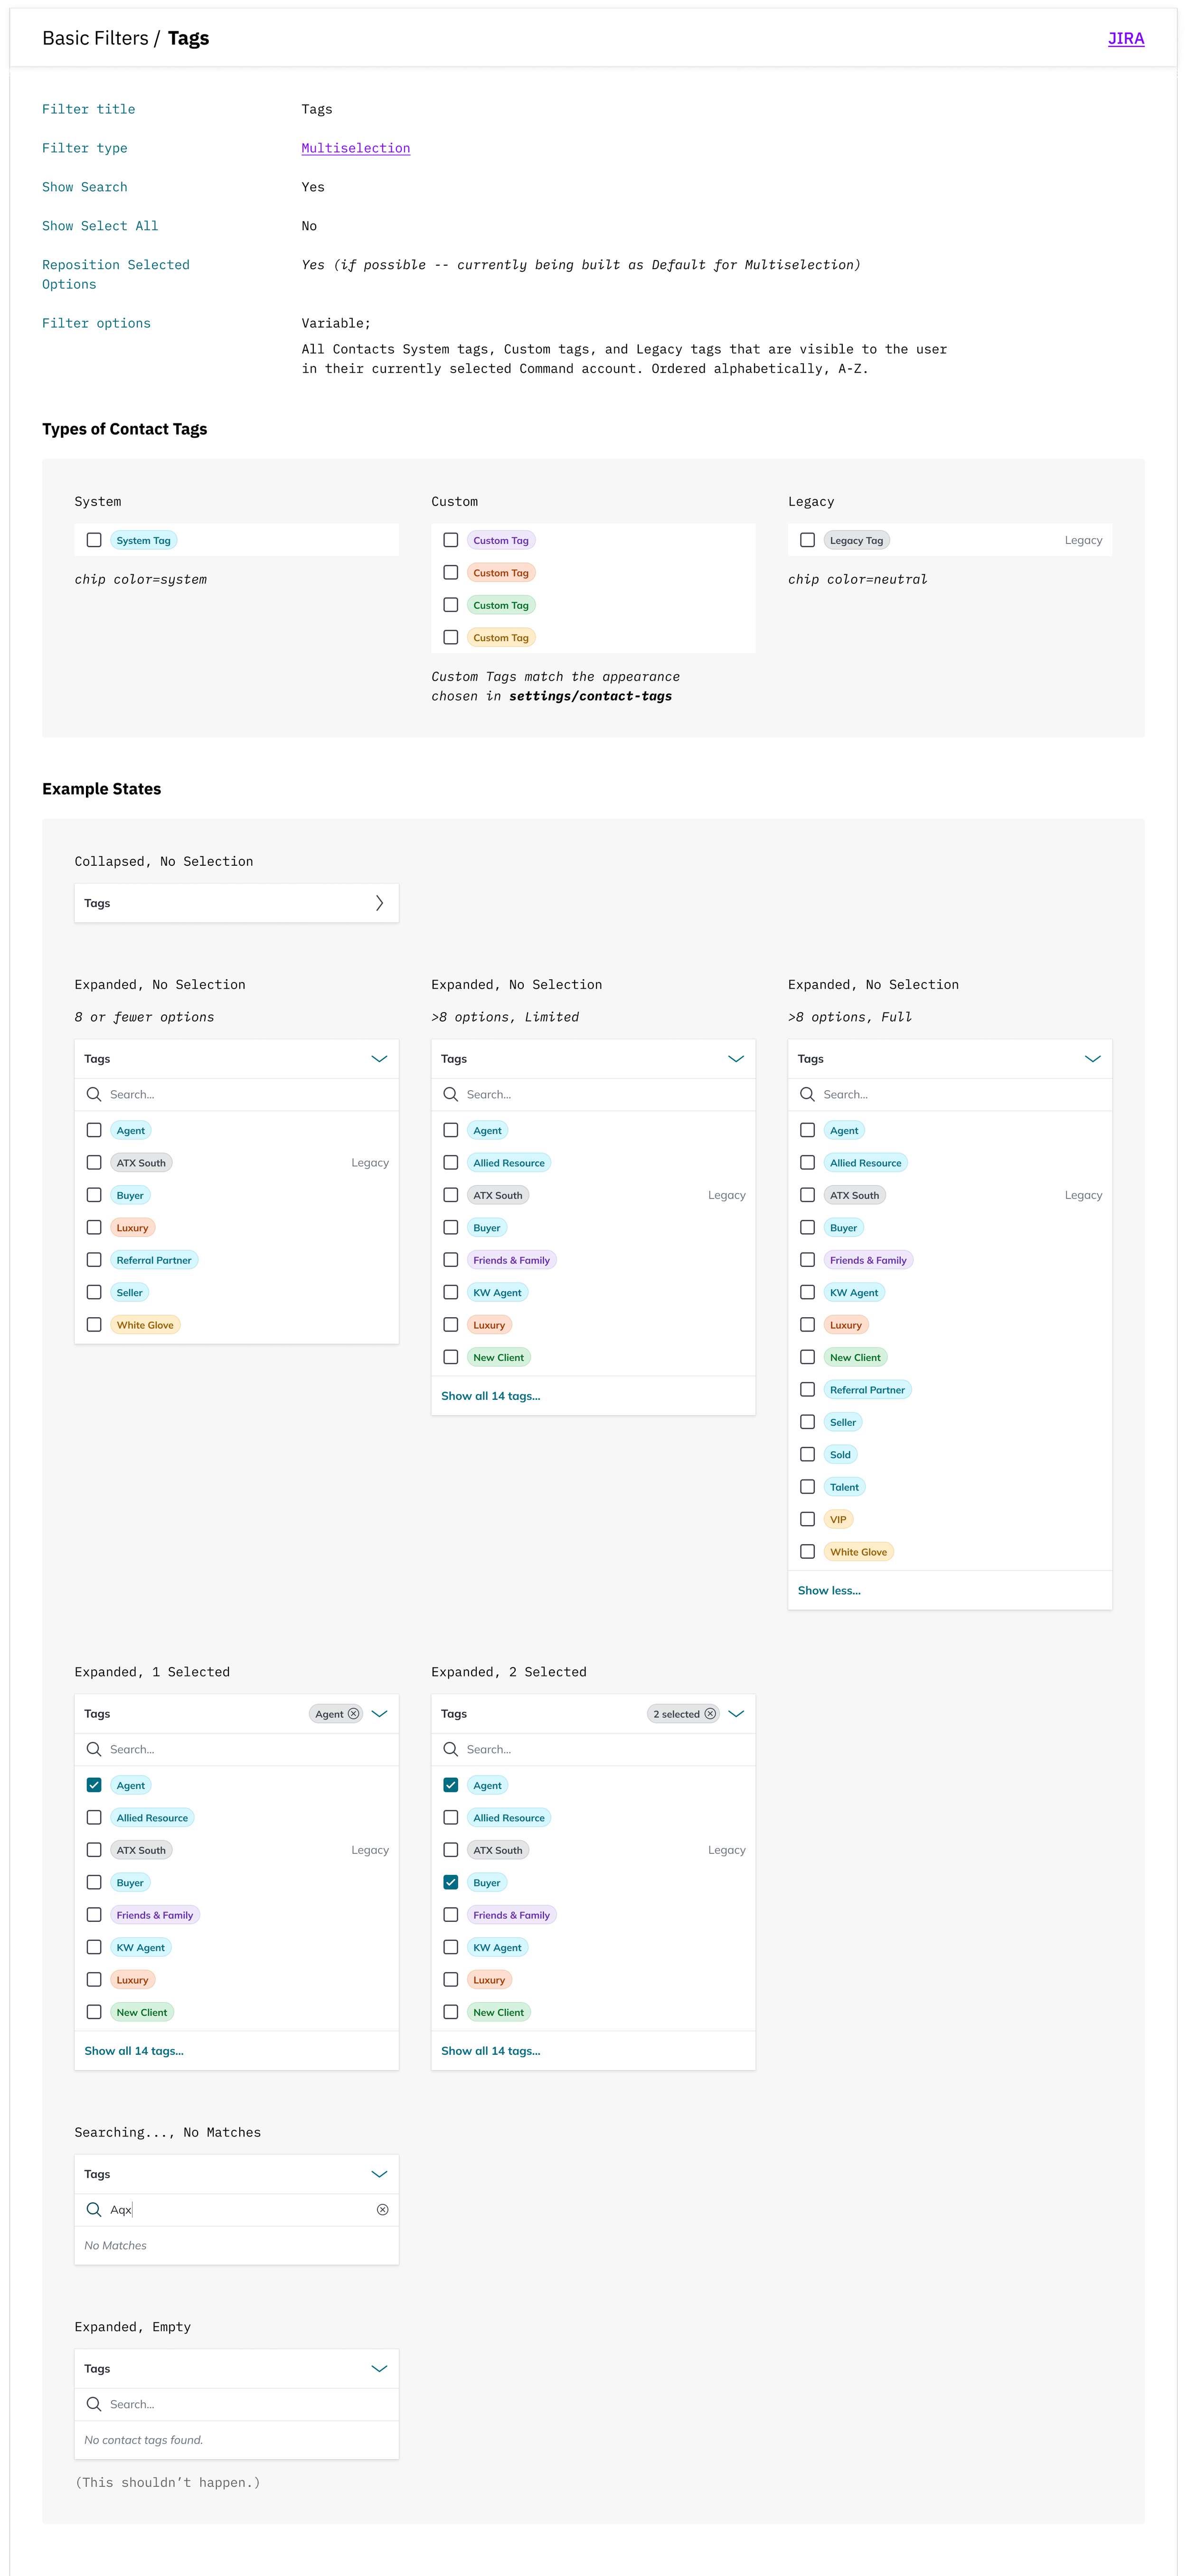Clear the Aqx search text
This screenshot has height=2576, width=1187.
point(382,2209)
